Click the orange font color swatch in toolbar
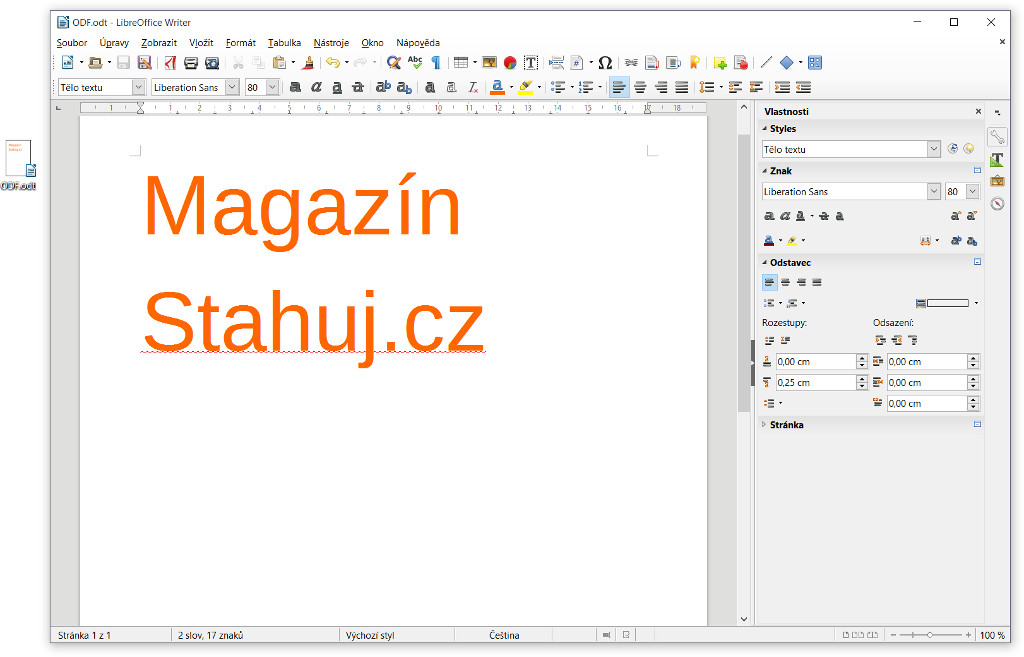This screenshot has height=657, width=1024. [498, 88]
